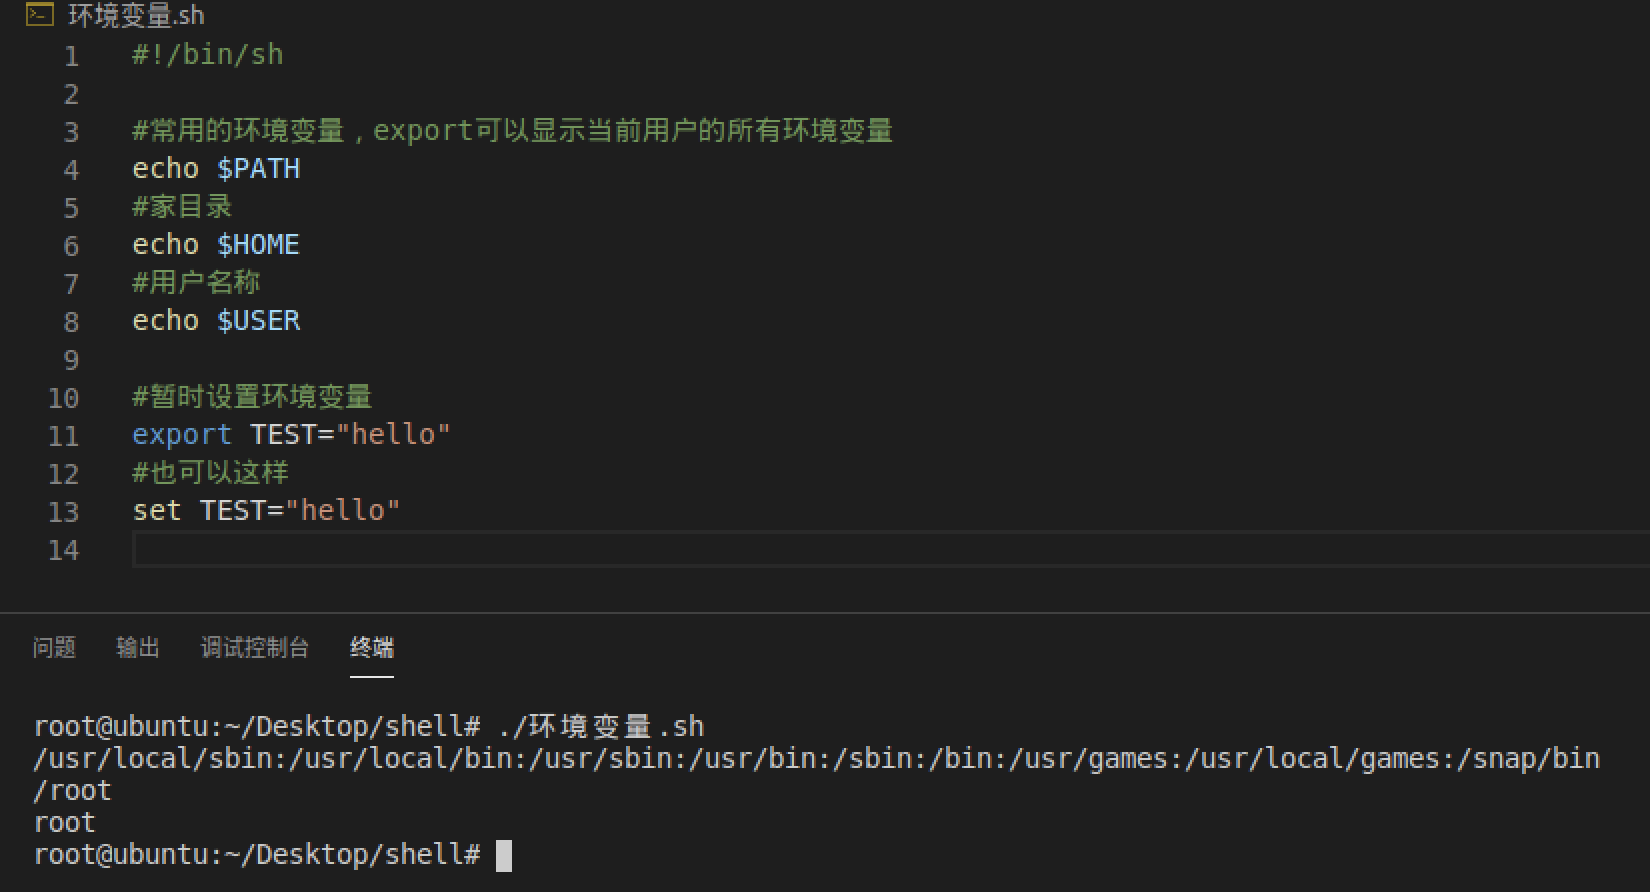This screenshot has width=1650, height=892.
Task: Open the 调试控制台 panel tab
Action: (255, 648)
